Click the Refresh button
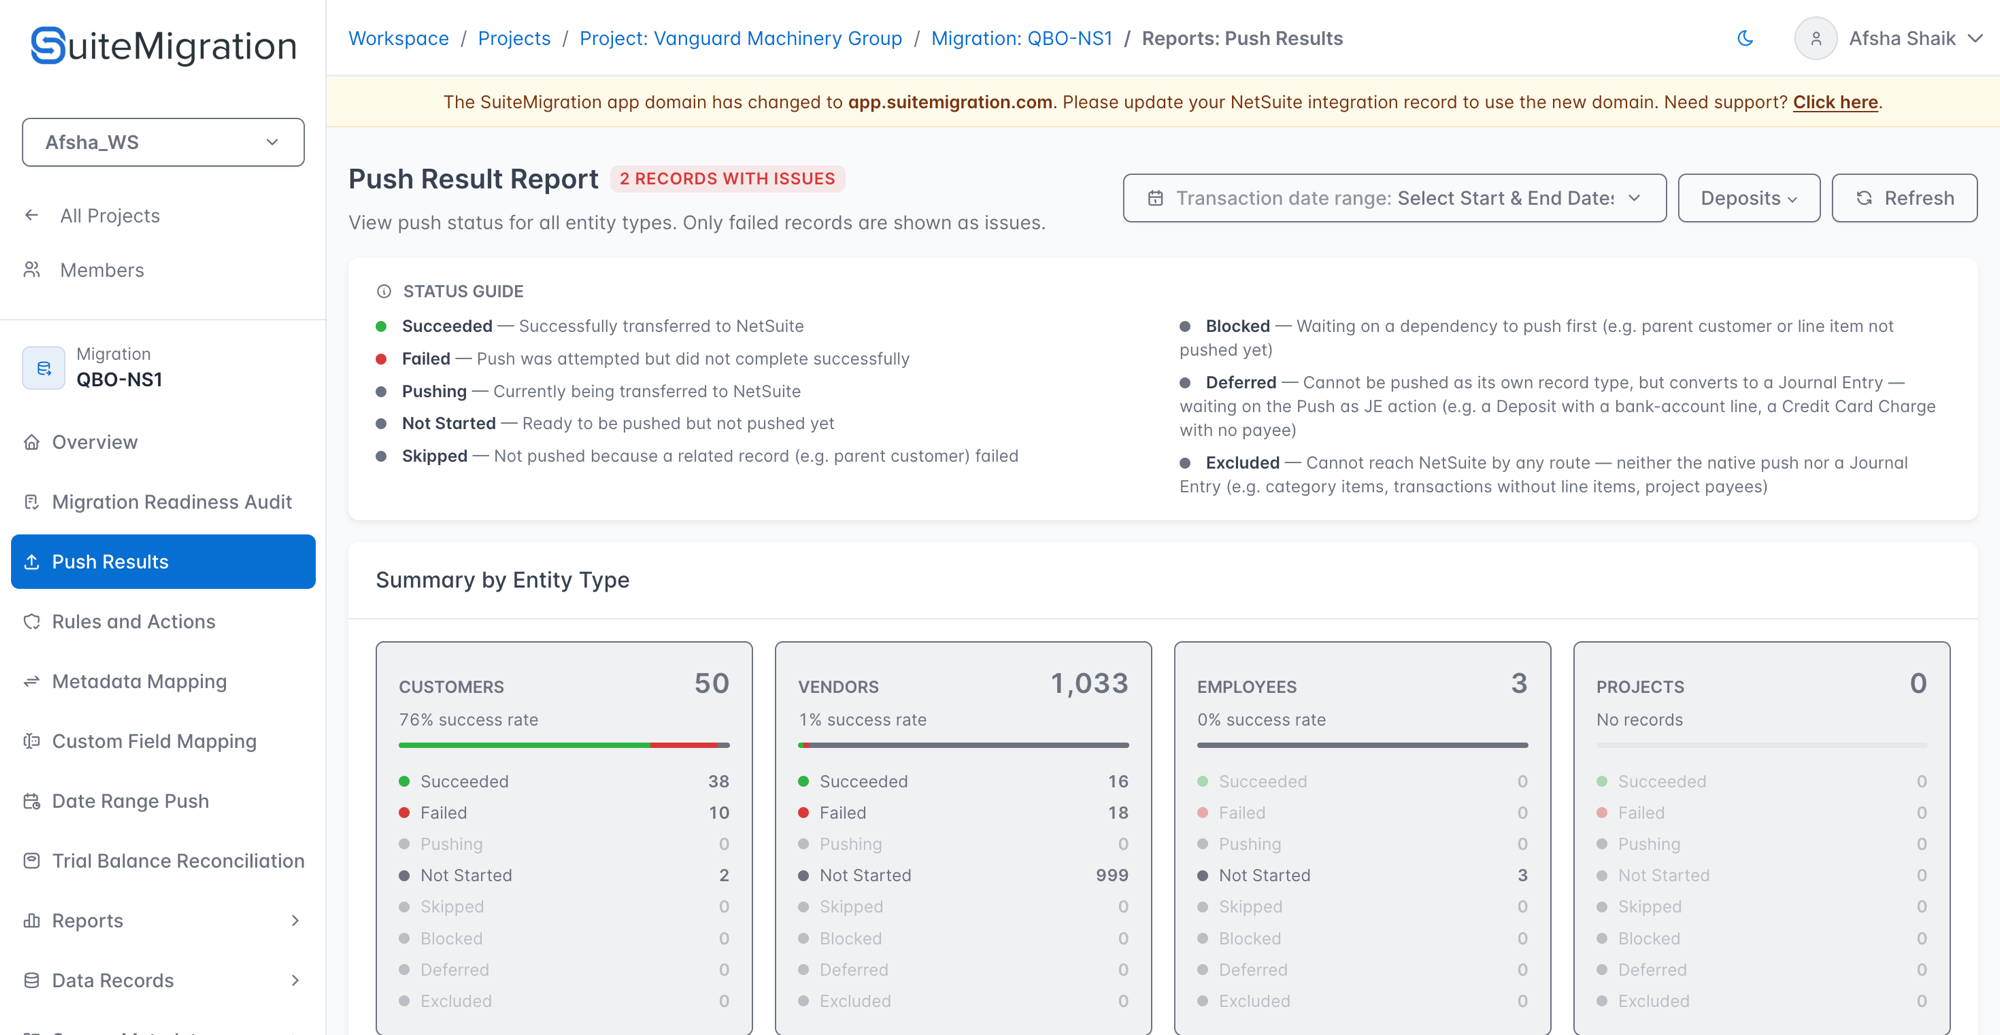This screenshot has height=1035, width=2000. pyautogui.click(x=1904, y=198)
